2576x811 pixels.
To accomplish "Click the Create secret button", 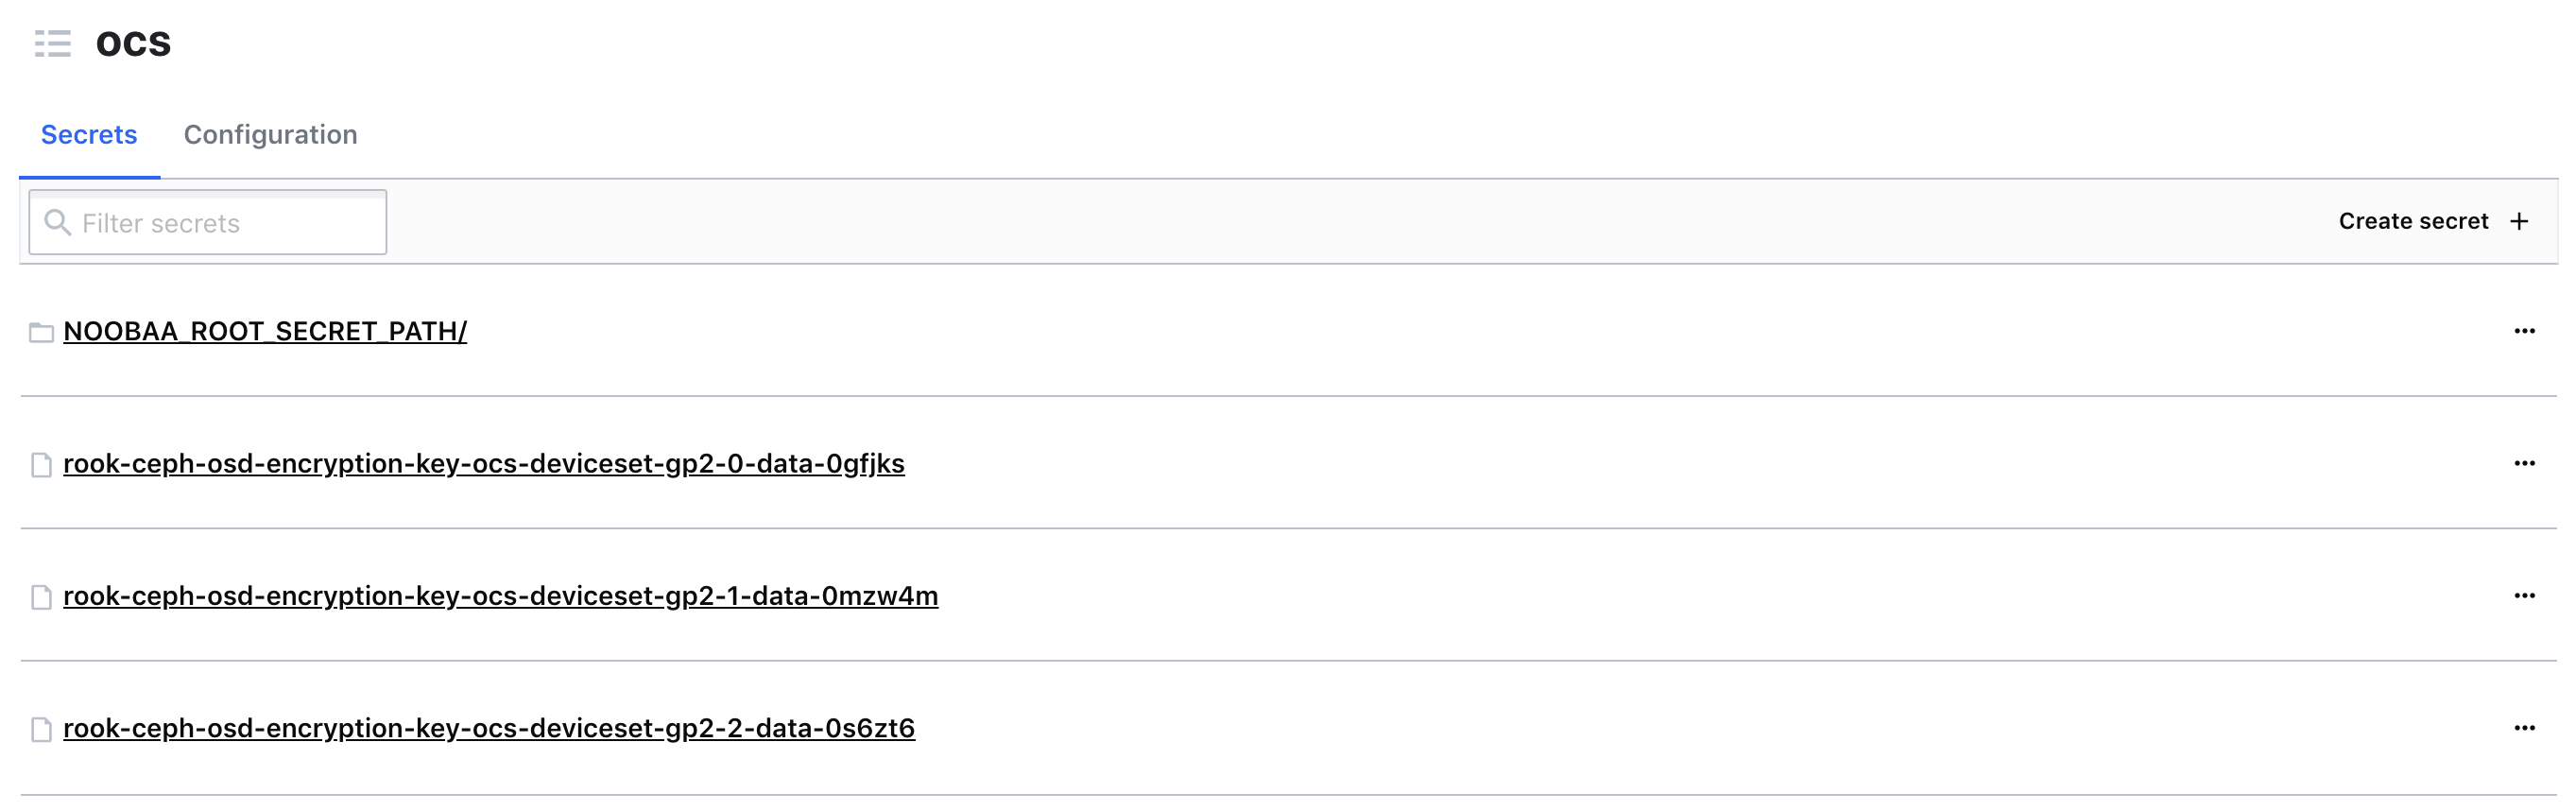I will 2433,221.
